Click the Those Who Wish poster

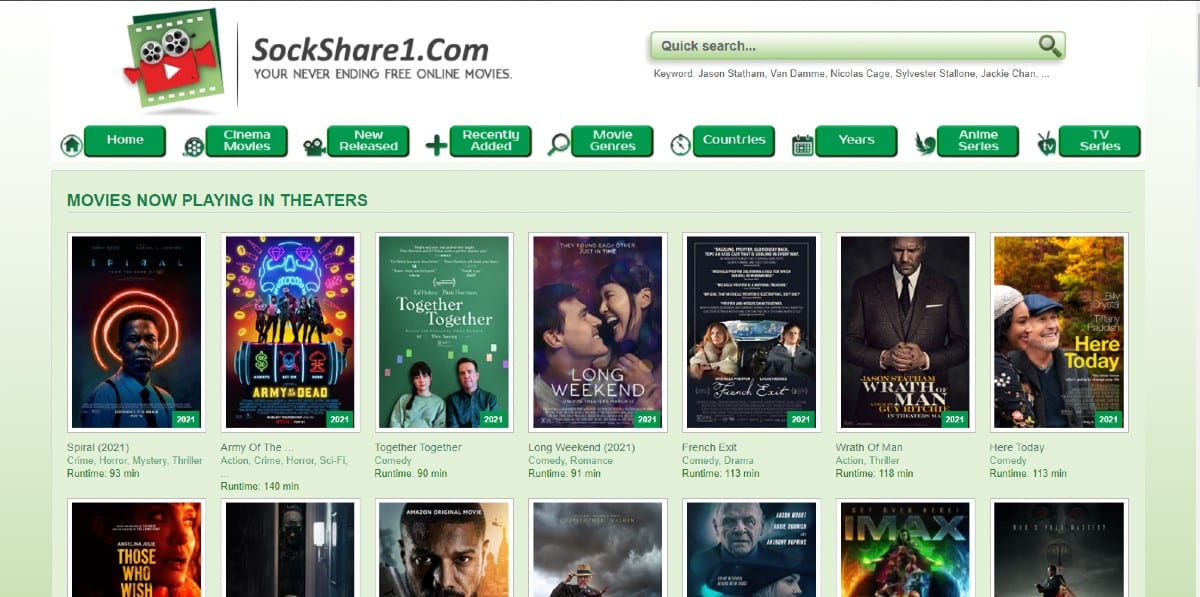136,548
